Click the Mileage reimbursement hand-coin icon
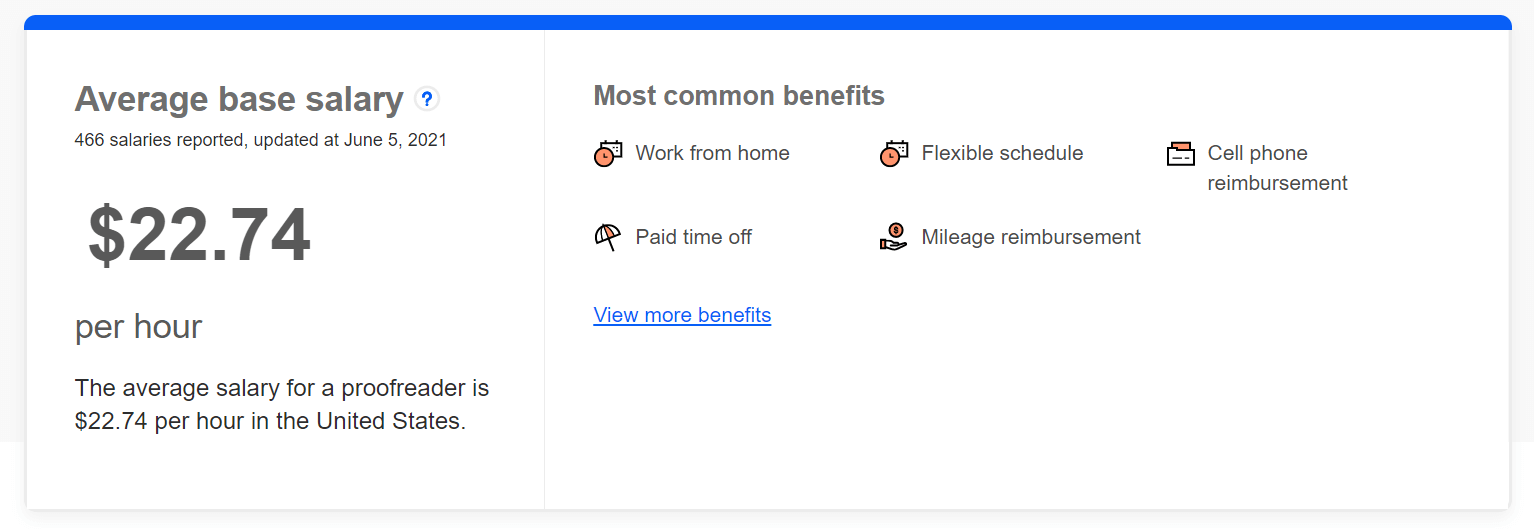 tap(893, 237)
